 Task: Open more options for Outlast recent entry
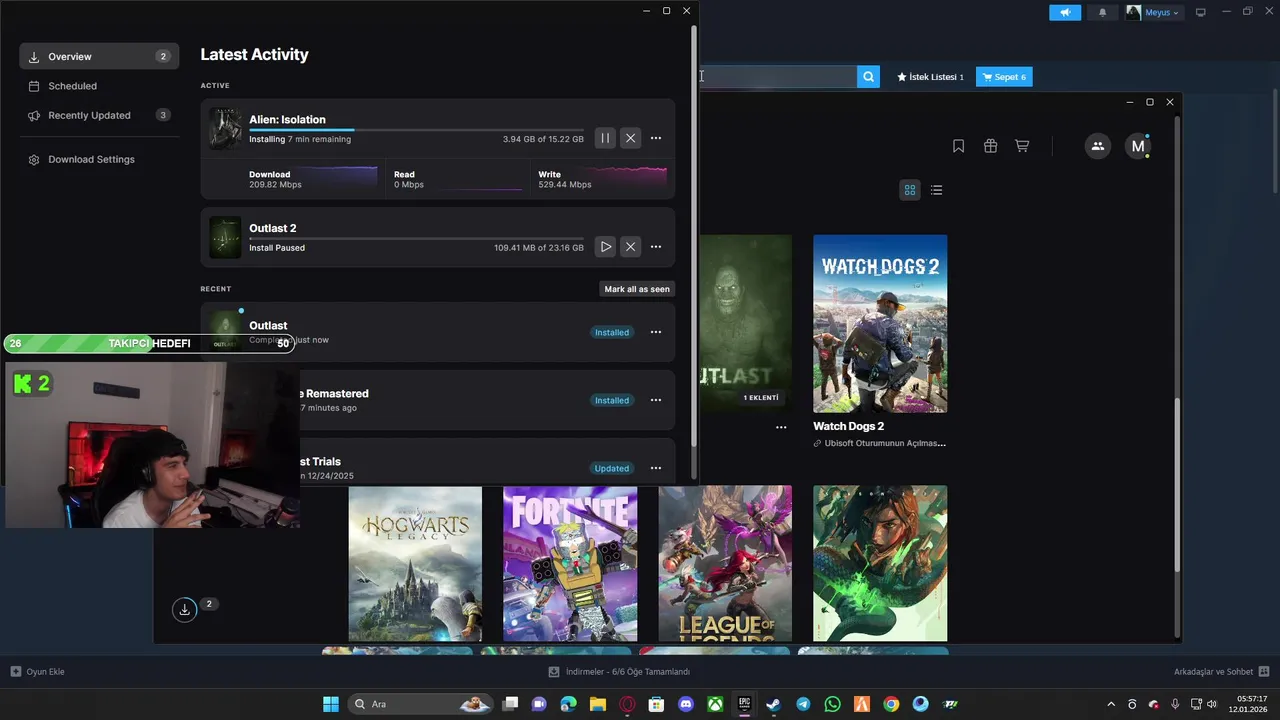tap(656, 332)
